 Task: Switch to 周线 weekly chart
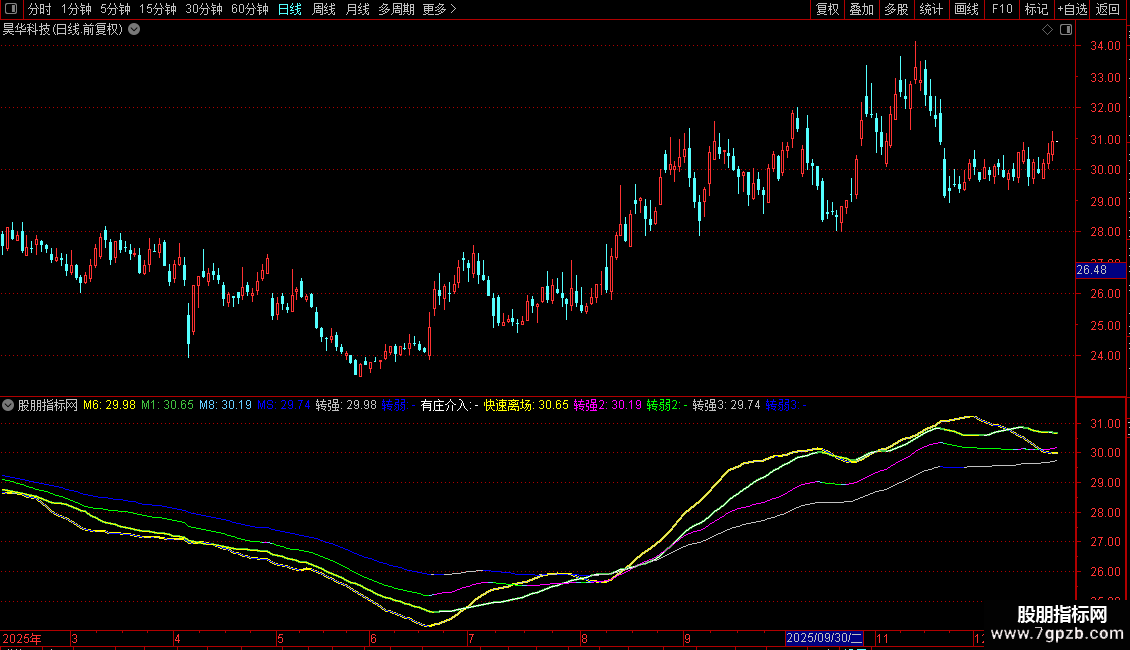pos(324,10)
